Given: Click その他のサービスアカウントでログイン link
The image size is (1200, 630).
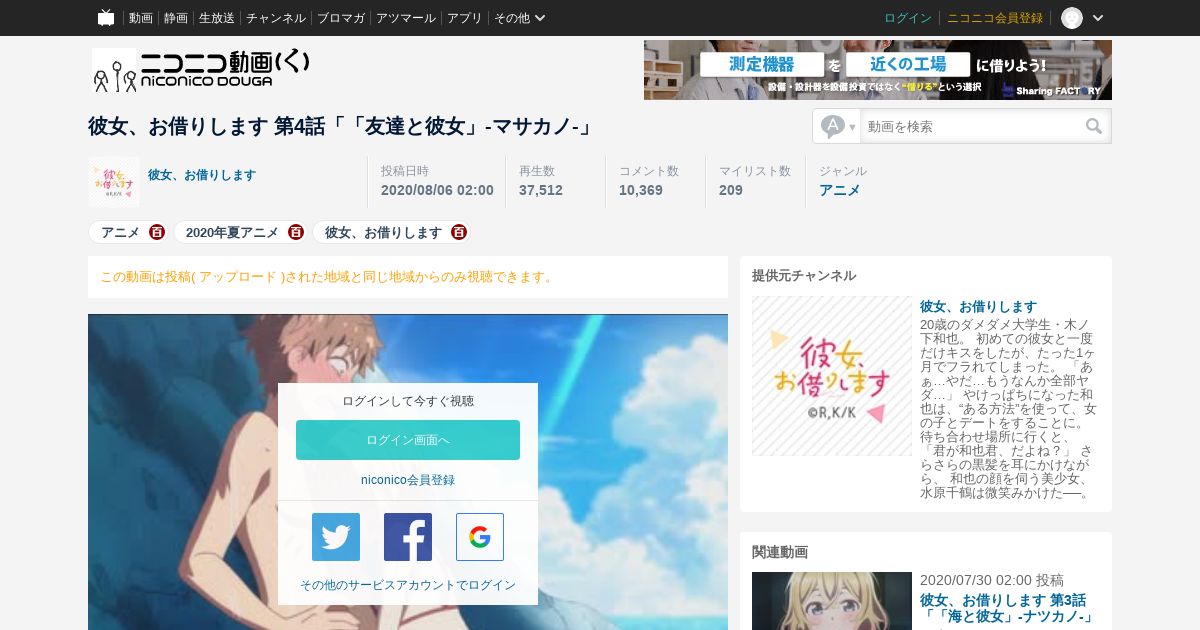Looking at the screenshot, I should 408,585.
